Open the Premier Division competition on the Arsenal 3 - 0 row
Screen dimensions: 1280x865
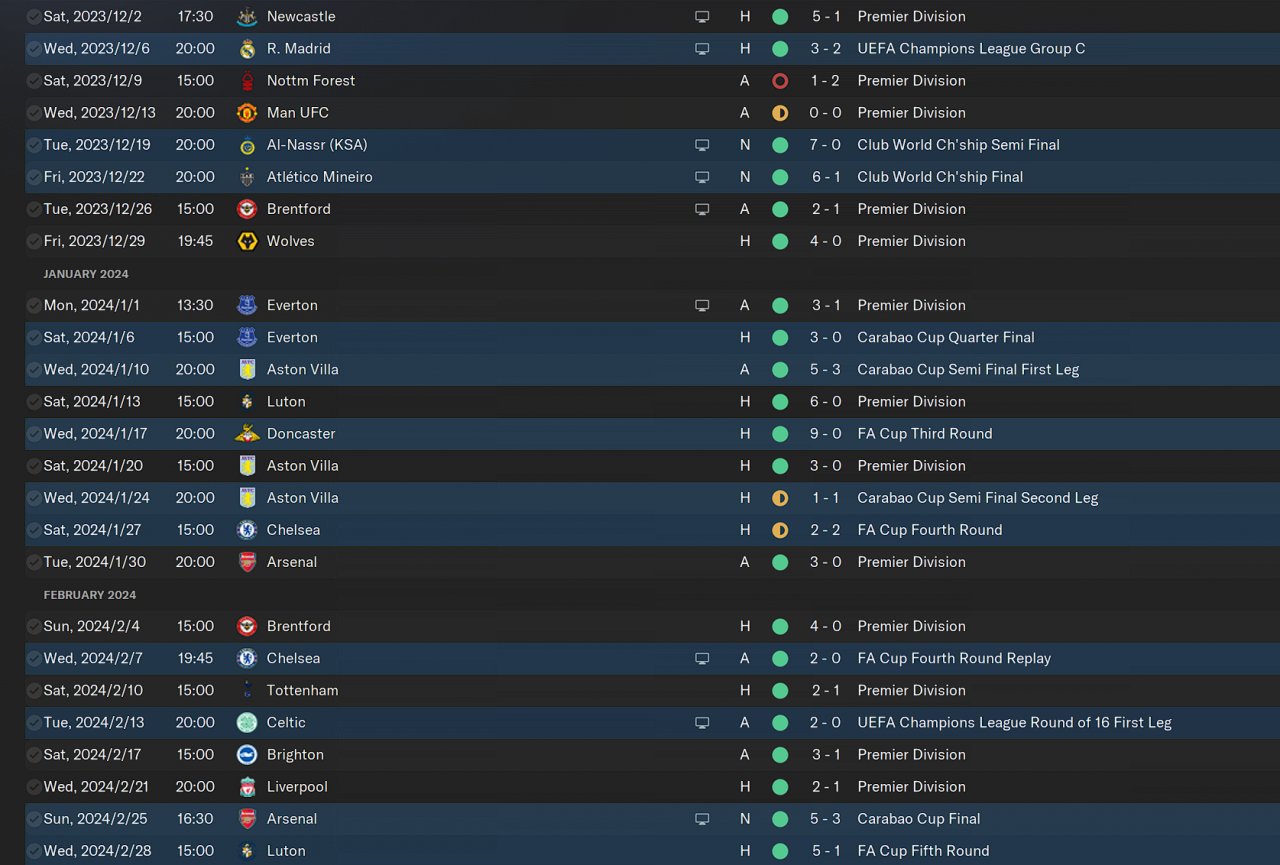pyautogui.click(x=911, y=562)
